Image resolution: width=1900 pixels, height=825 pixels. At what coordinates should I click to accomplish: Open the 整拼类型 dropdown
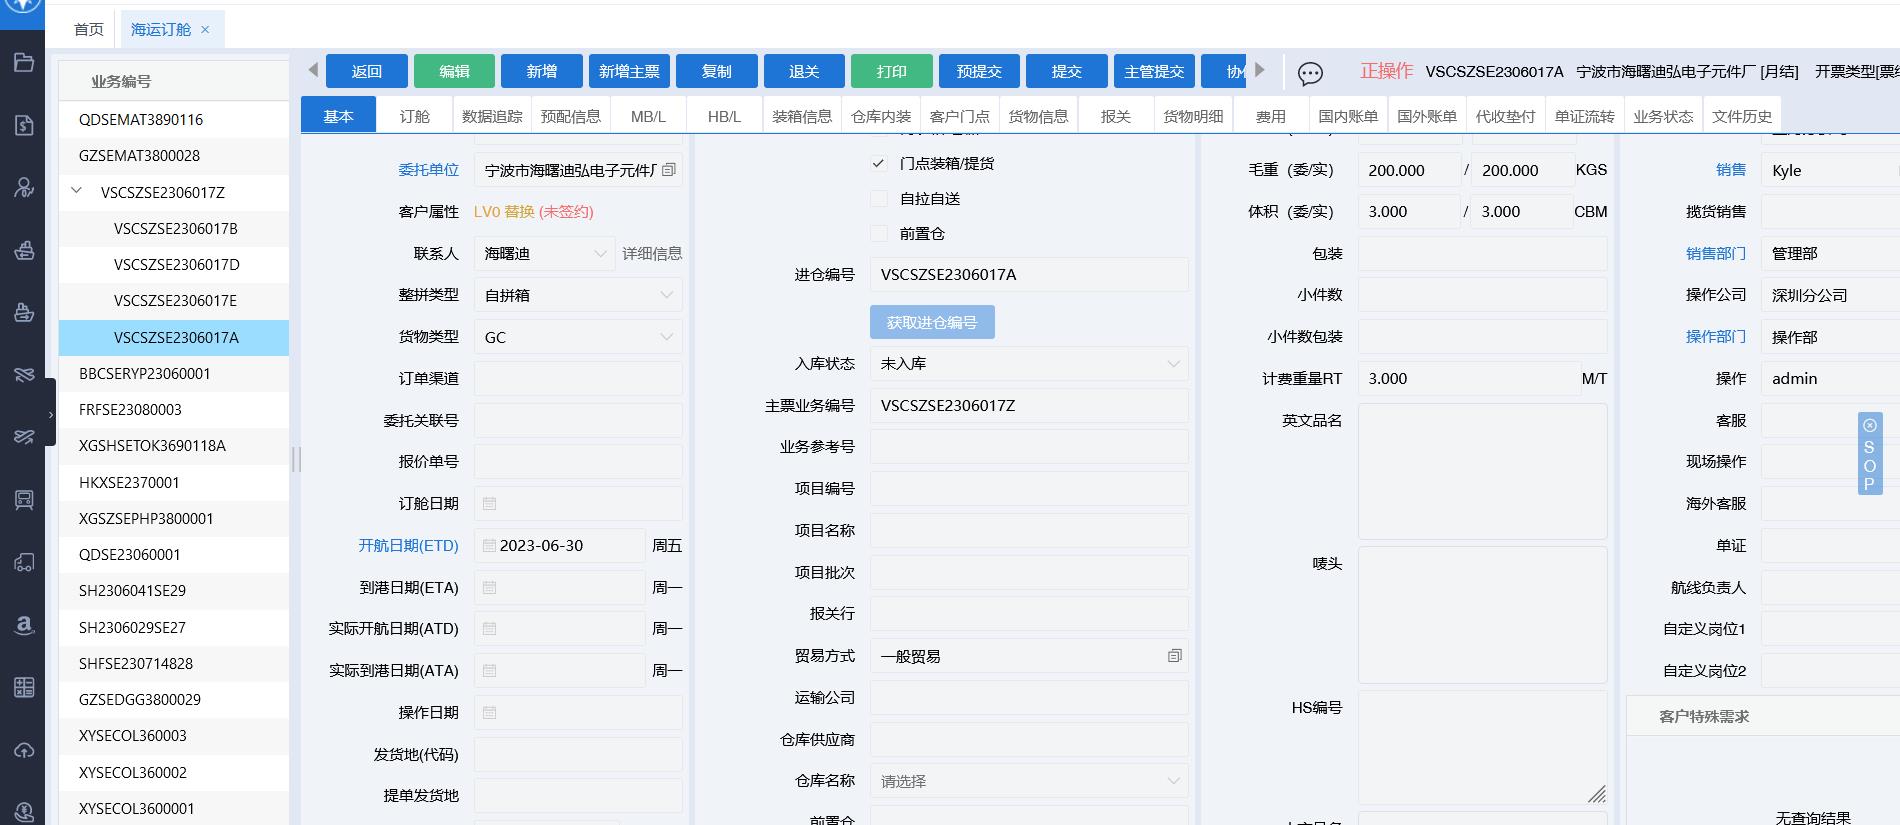[x=578, y=295]
